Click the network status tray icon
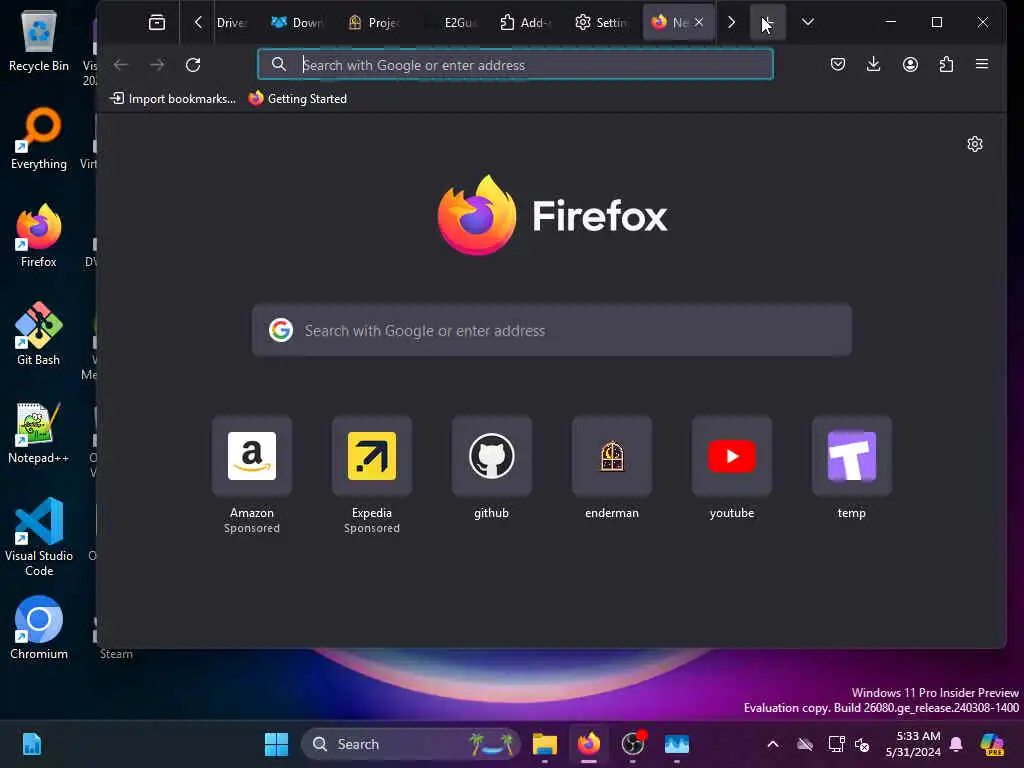 pos(836,744)
